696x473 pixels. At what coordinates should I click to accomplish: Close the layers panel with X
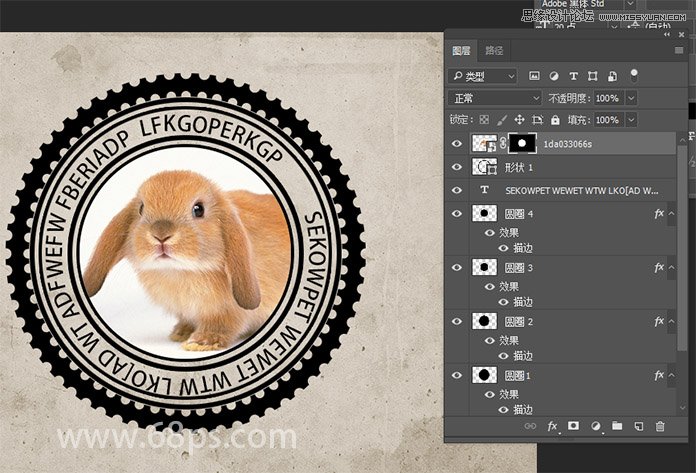682,34
